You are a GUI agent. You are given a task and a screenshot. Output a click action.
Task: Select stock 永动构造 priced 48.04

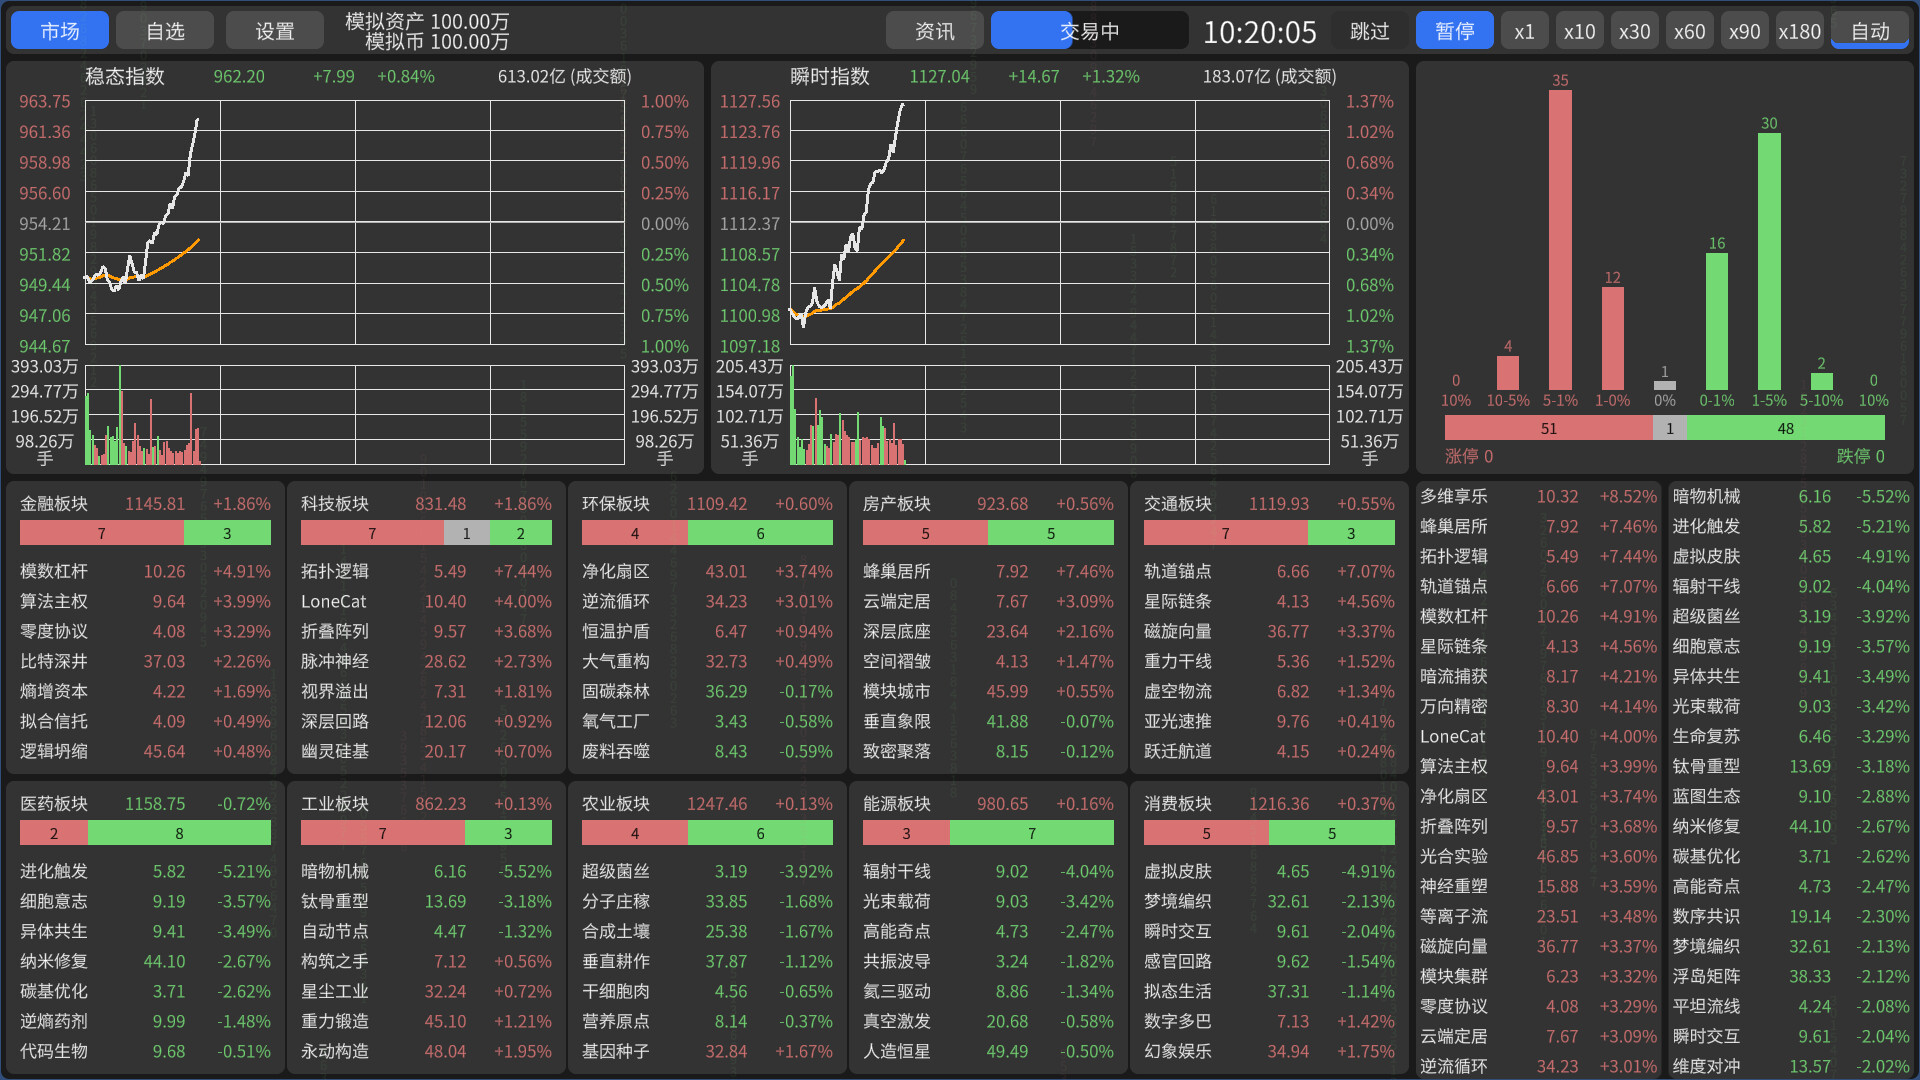pyautogui.click(x=426, y=1051)
